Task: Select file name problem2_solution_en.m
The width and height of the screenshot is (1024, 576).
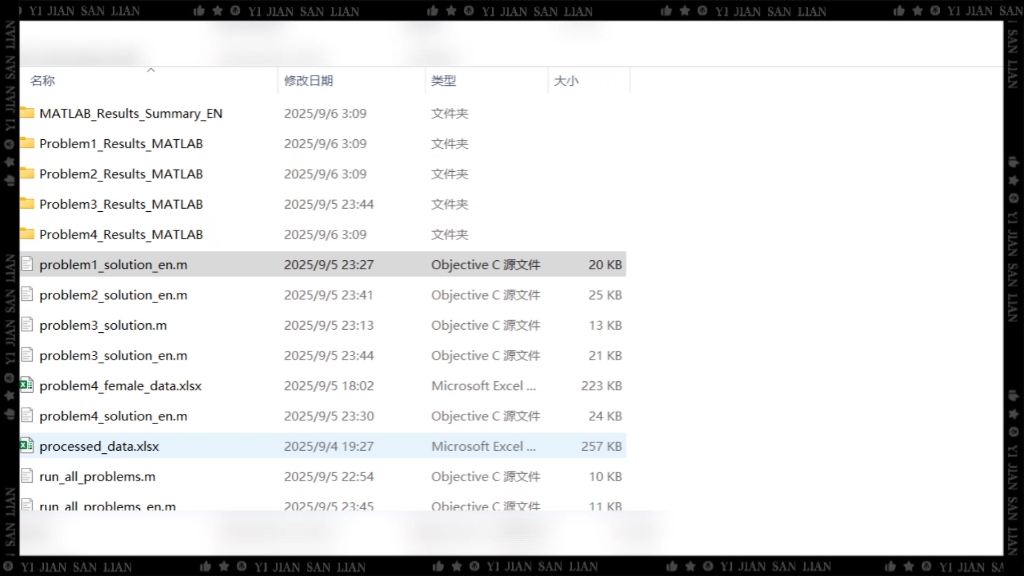Action: tap(113, 295)
